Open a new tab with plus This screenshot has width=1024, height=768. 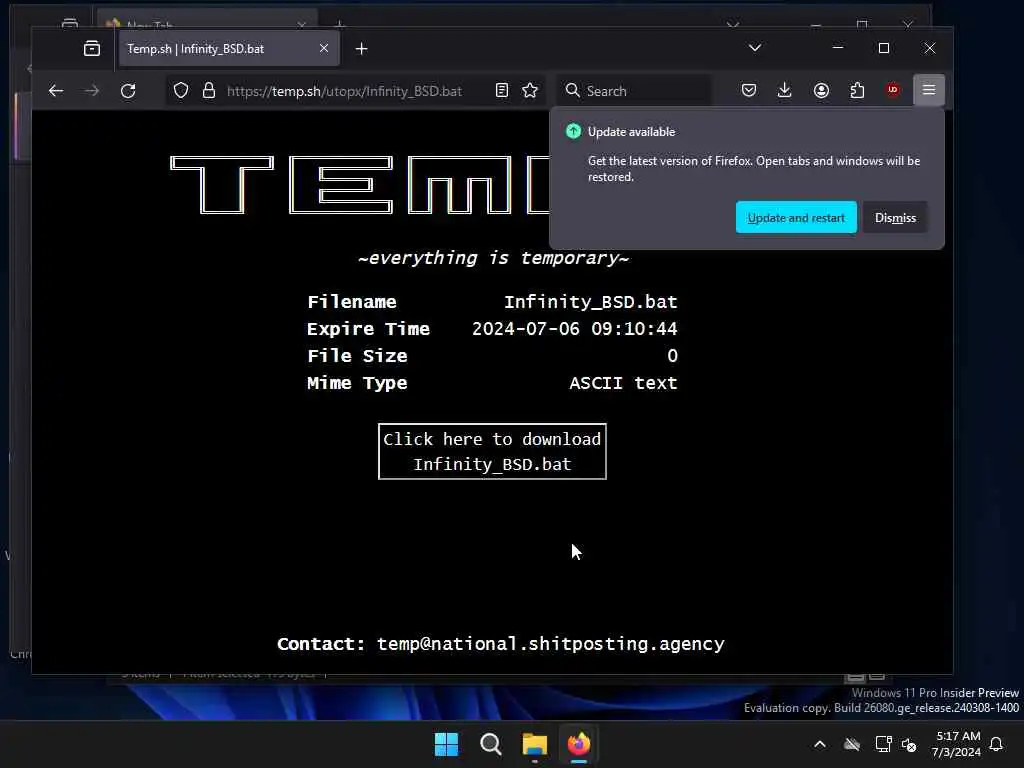(361, 49)
